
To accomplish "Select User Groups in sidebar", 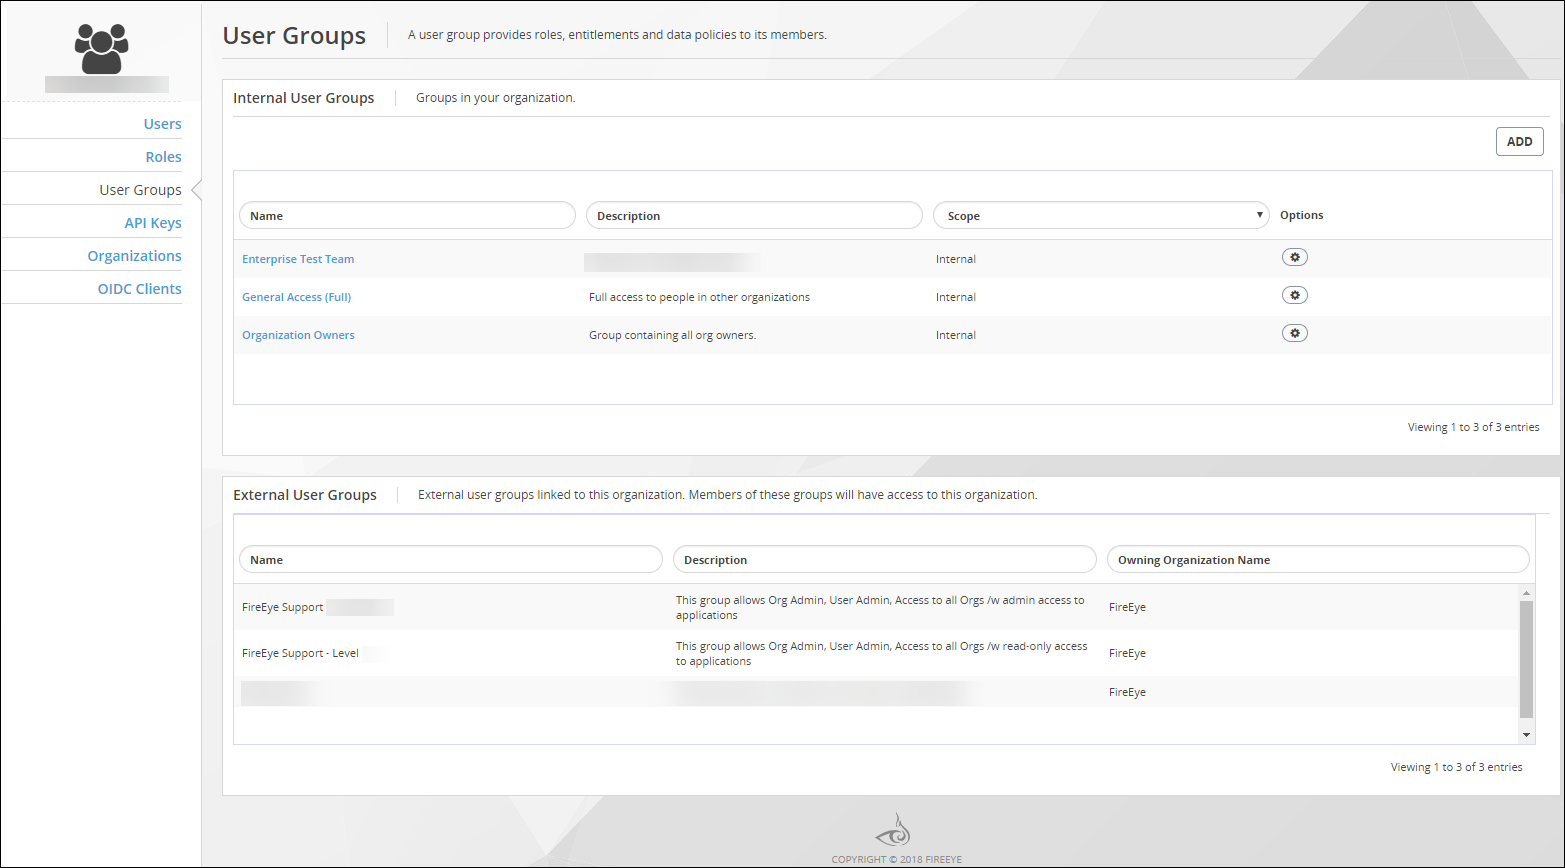I will [x=140, y=190].
